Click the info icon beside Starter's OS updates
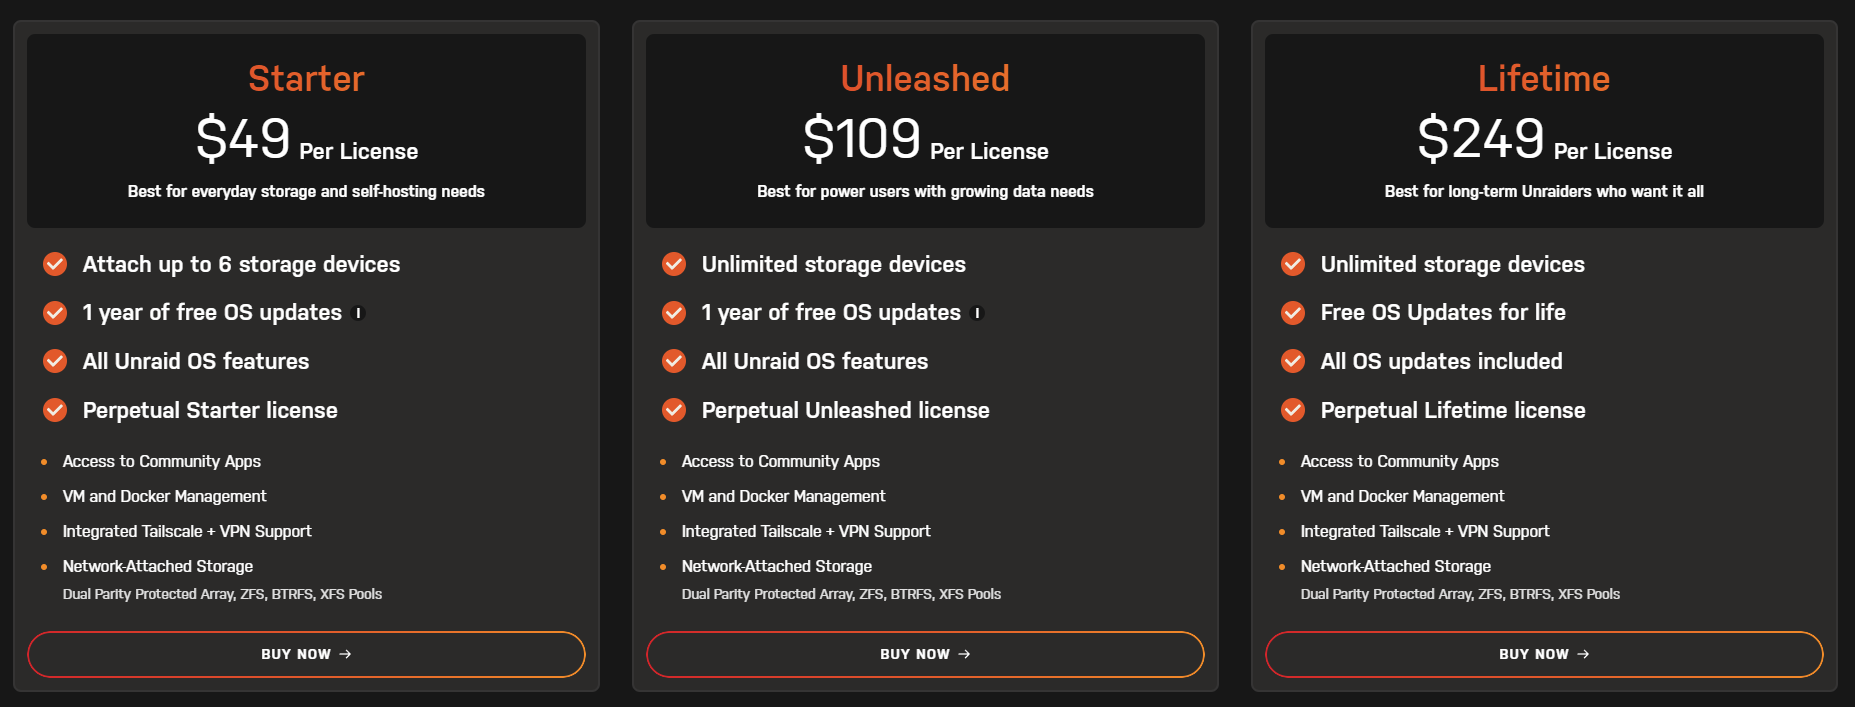Image resolution: width=1855 pixels, height=707 pixels. click(x=360, y=313)
